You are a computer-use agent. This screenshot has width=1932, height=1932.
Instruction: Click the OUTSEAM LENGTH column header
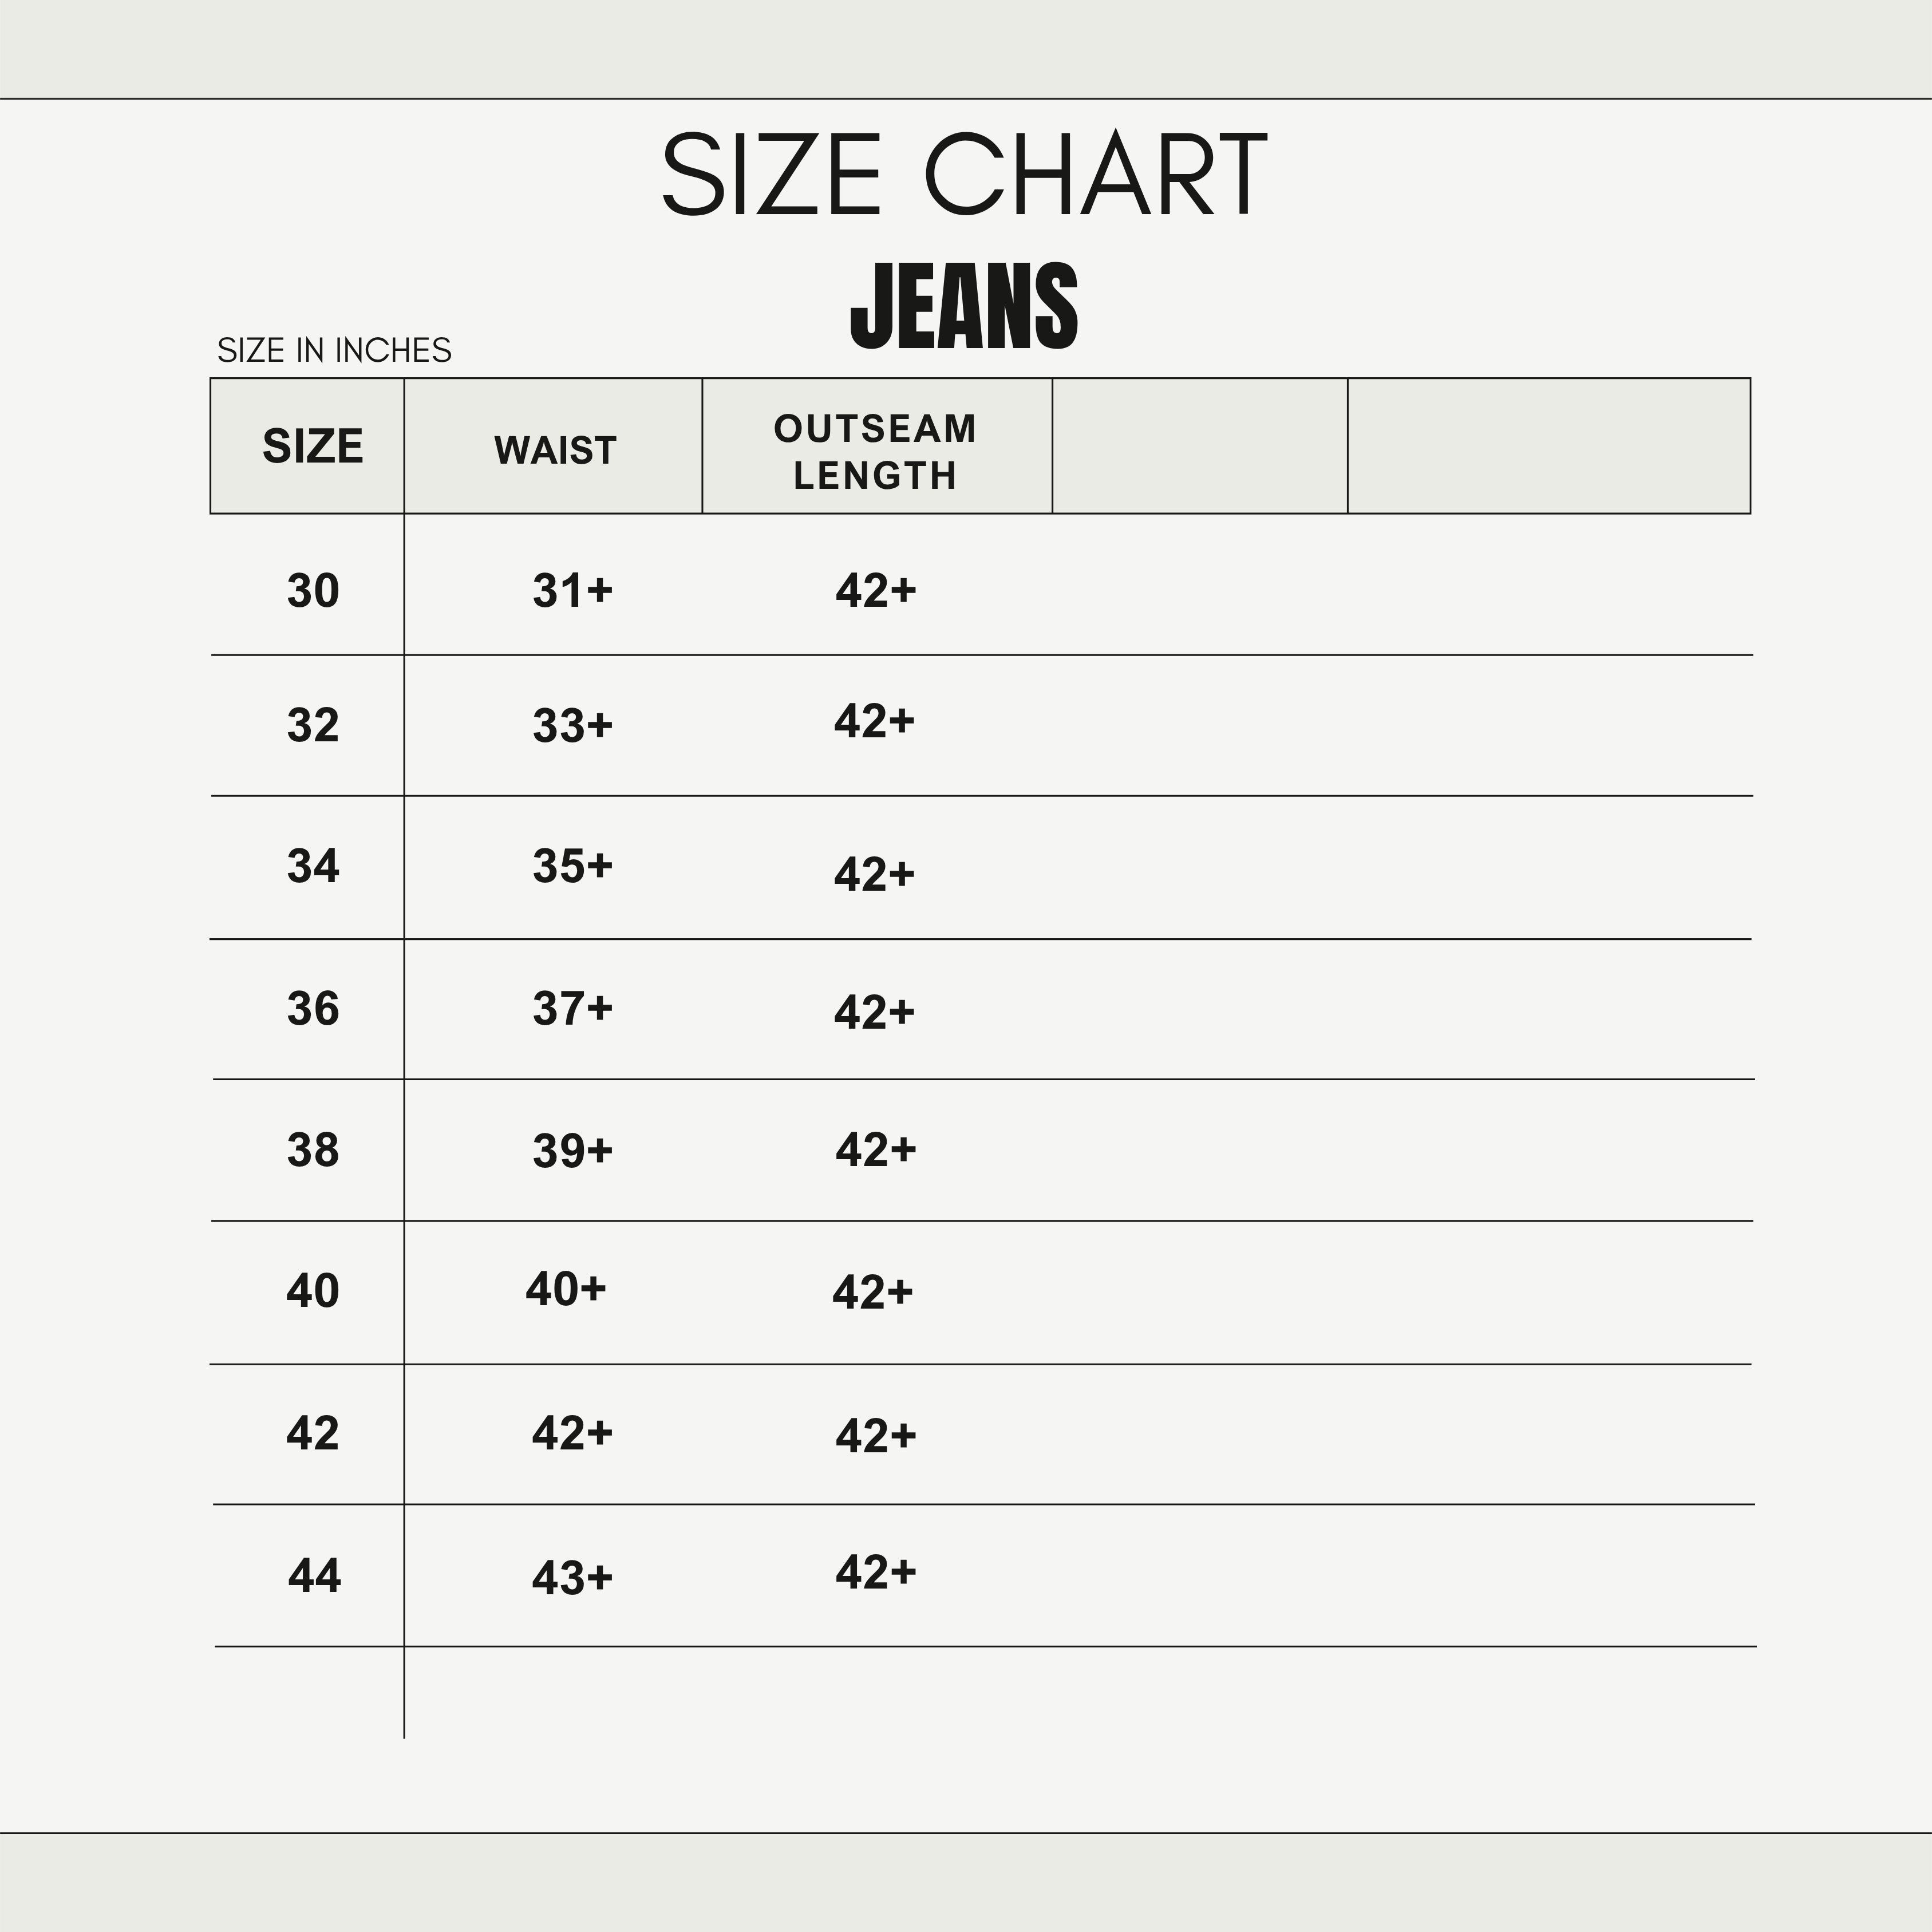click(875, 452)
